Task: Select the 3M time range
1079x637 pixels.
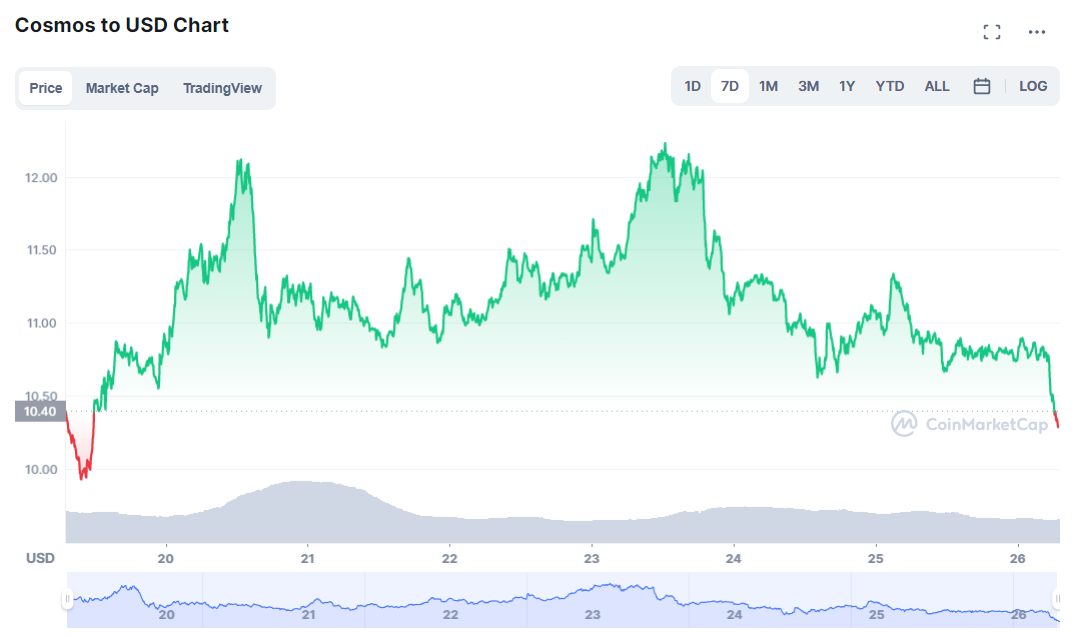Action: pyautogui.click(x=809, y=86)
